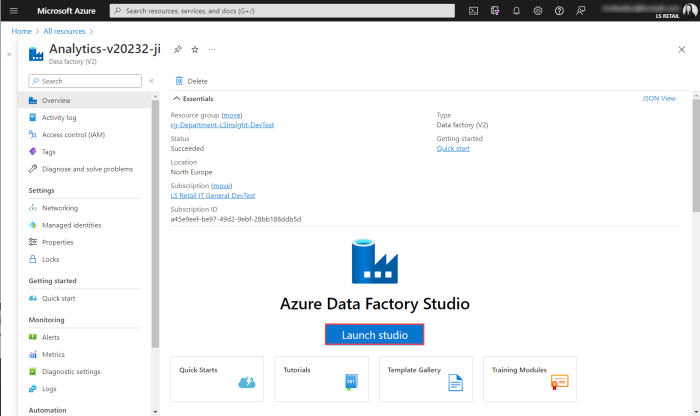Collapse the left sidebar menu

coord(151,81)
